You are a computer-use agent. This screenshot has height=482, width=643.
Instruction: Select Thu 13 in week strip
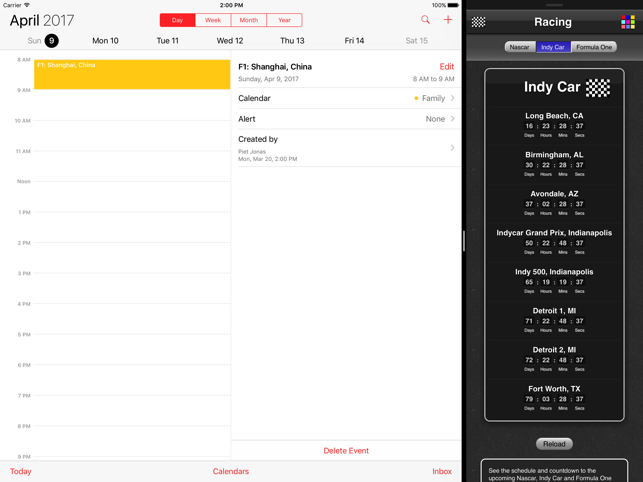click(x=292, y=41)
